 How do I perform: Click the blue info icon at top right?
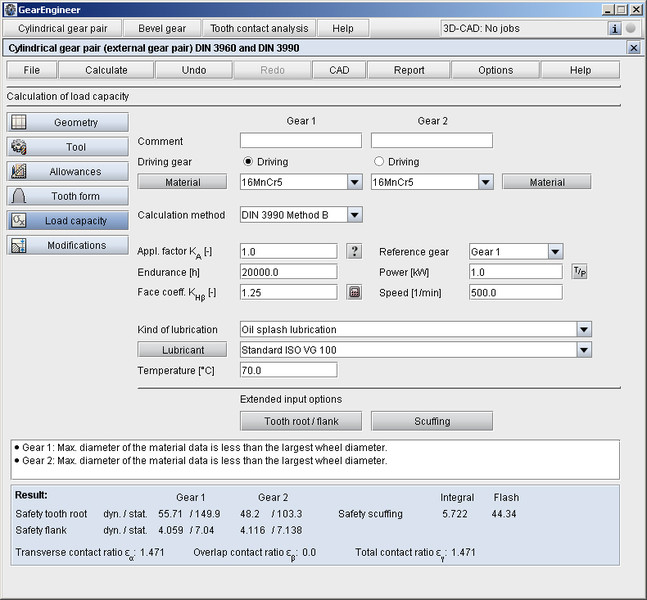pyautogui.click(x=615, y=28)
